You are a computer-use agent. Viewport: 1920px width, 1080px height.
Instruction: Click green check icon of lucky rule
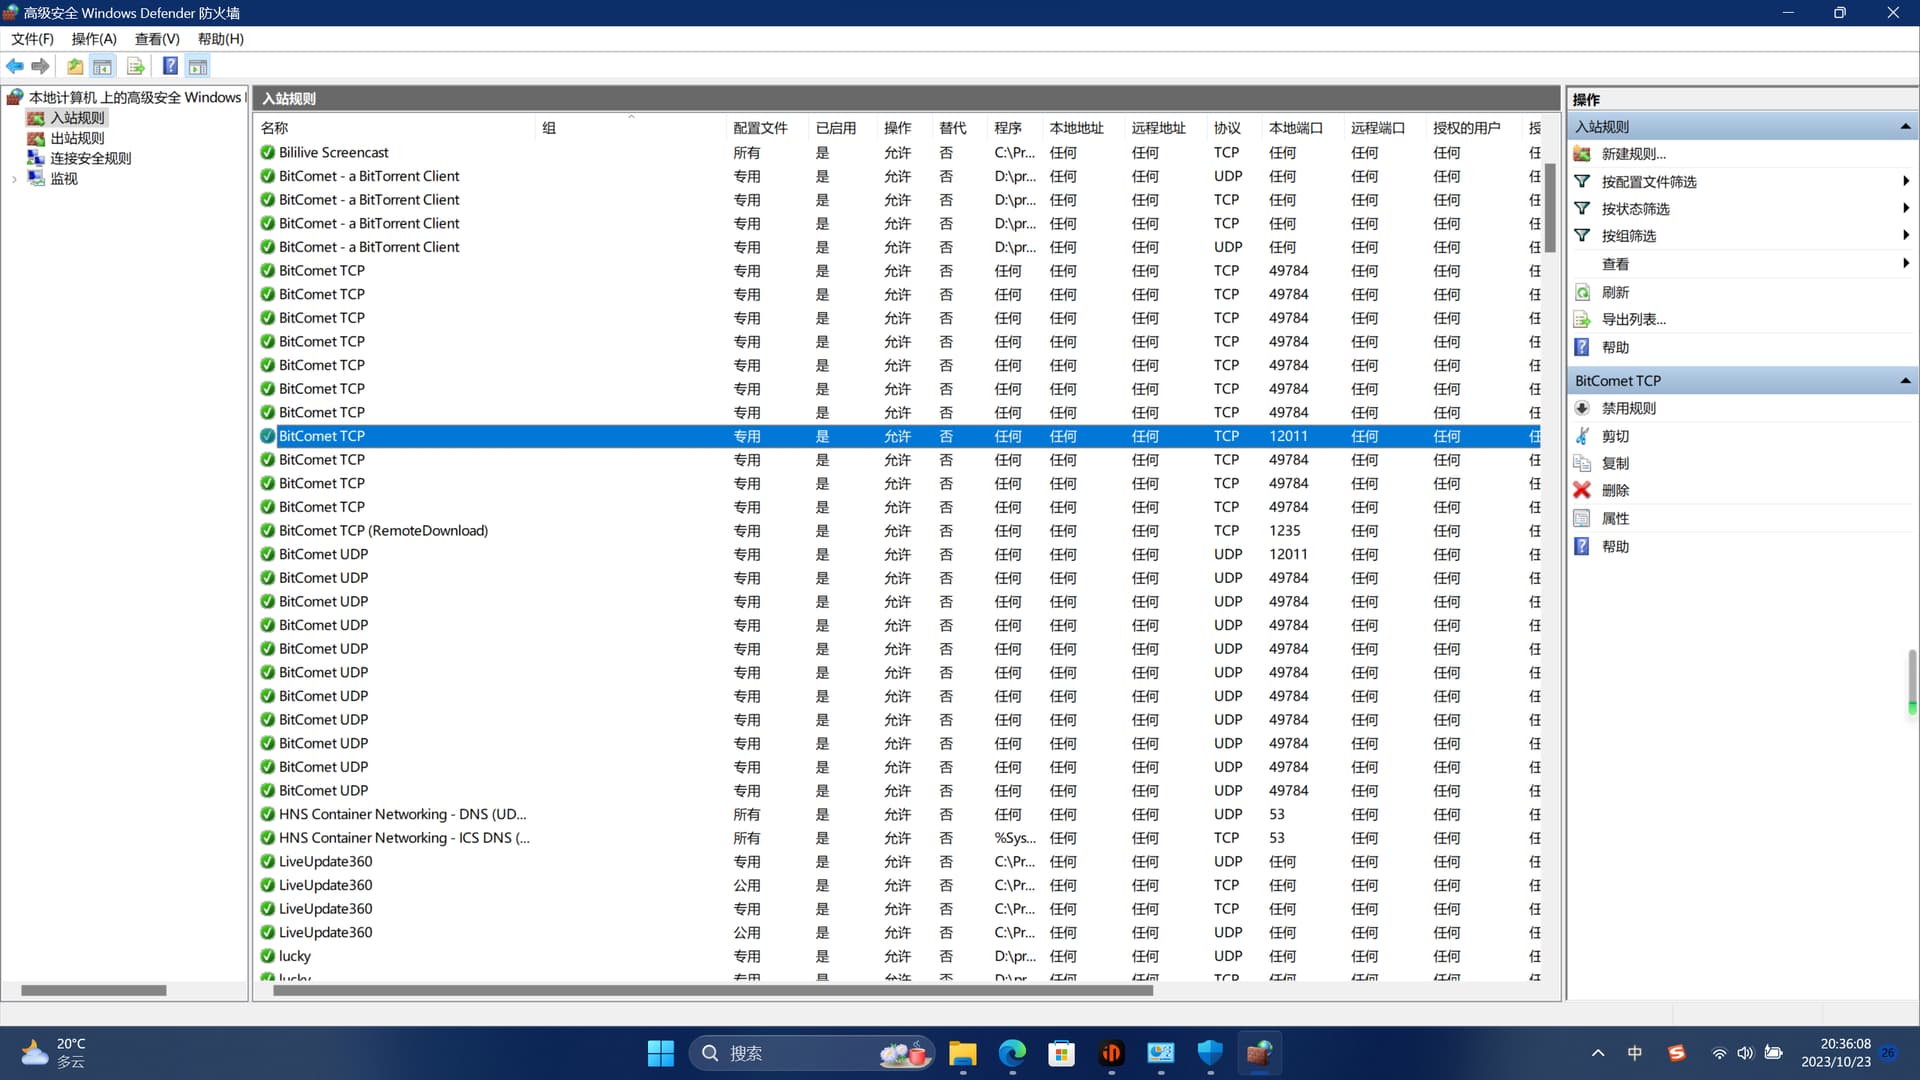click(267, 956)
